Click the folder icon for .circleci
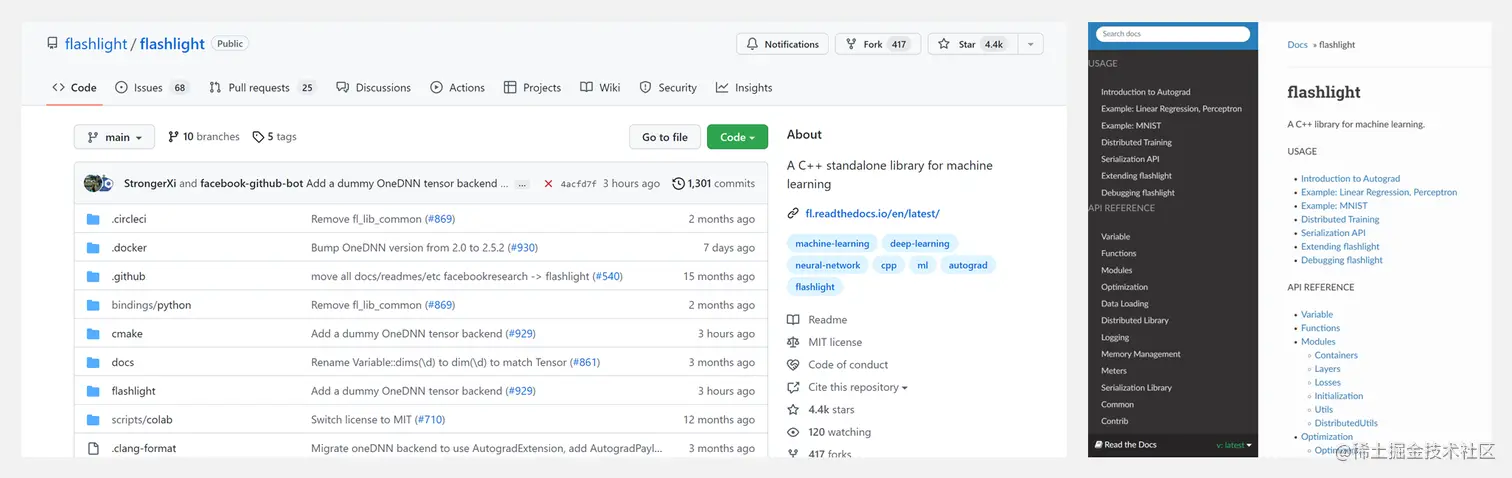1512x478 pixels. pyautogui.click(x=93, y=219)
